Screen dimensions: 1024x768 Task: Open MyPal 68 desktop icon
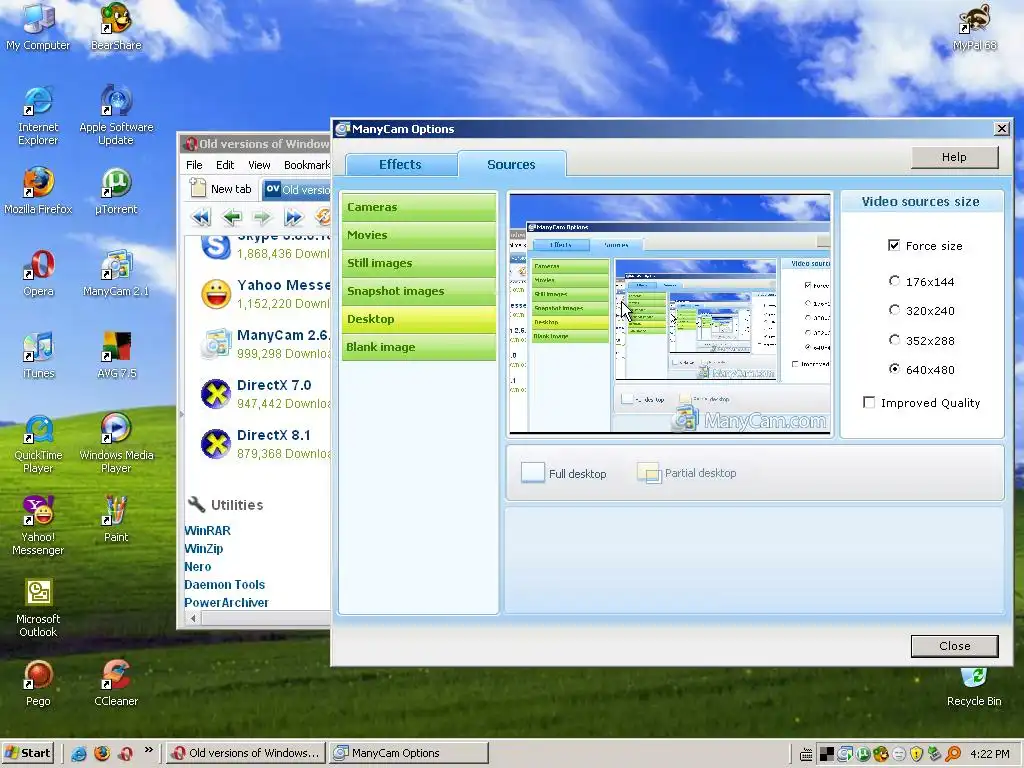[974, 26]
